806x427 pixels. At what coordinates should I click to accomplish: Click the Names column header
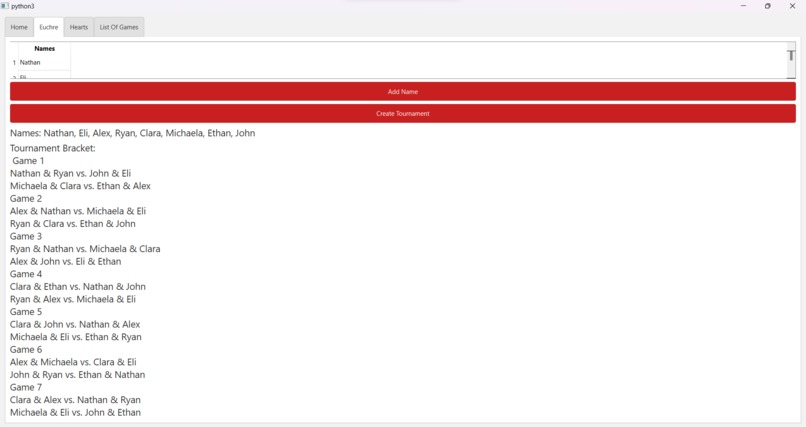tap(44, 48)
